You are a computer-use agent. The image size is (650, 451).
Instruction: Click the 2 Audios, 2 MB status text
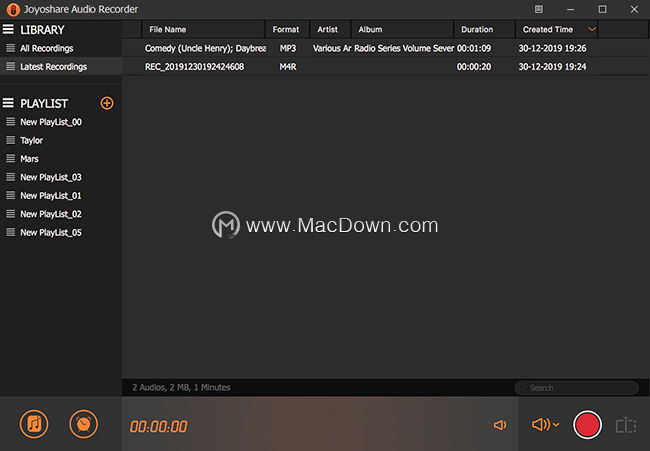(x=181, y=388)
